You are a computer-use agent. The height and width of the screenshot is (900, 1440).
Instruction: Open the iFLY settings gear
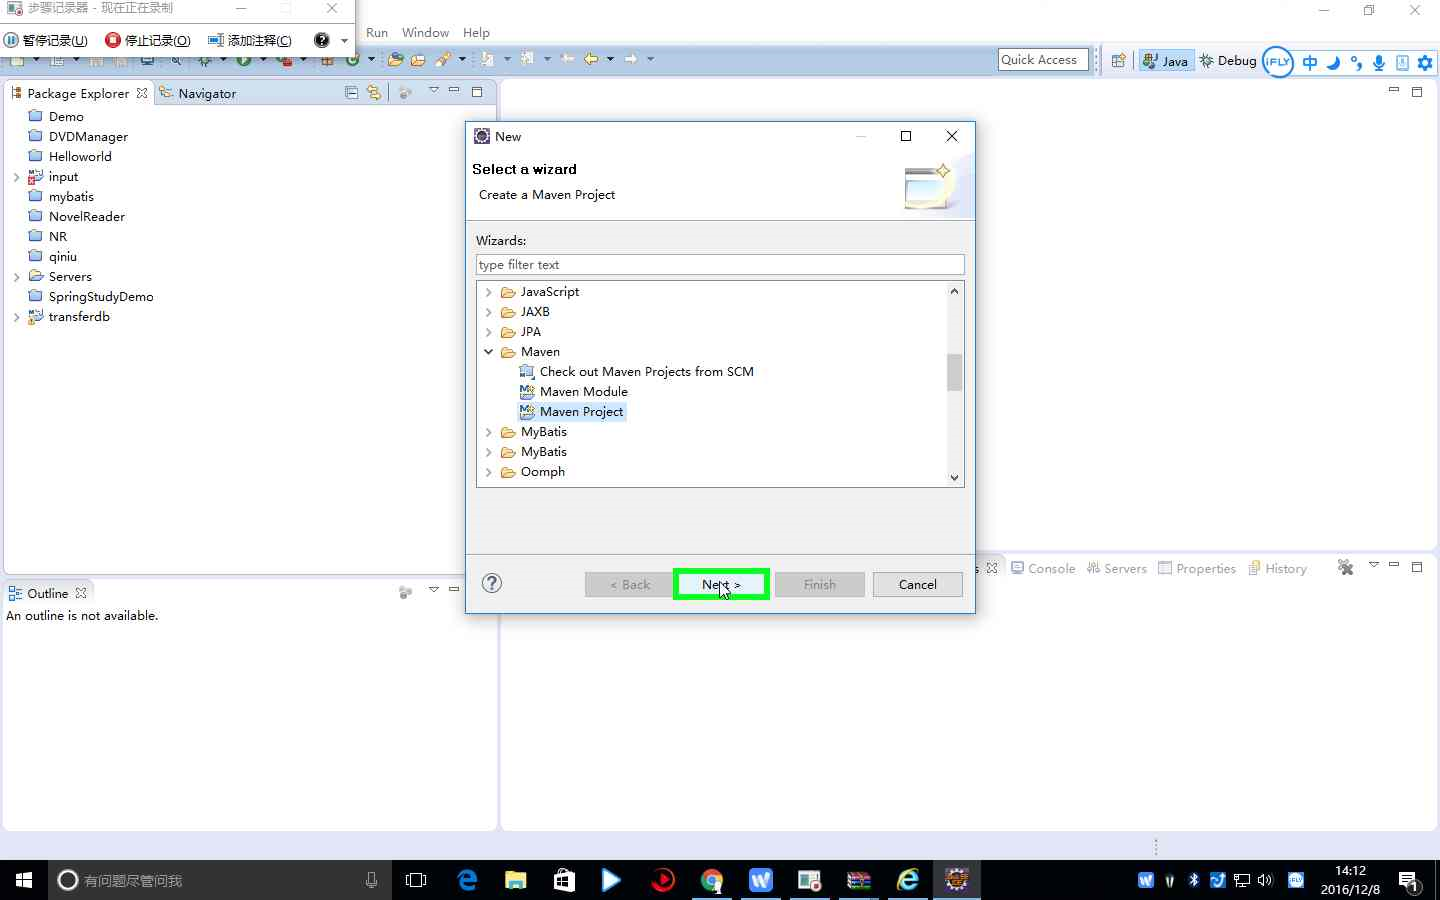click(1425, 62)
